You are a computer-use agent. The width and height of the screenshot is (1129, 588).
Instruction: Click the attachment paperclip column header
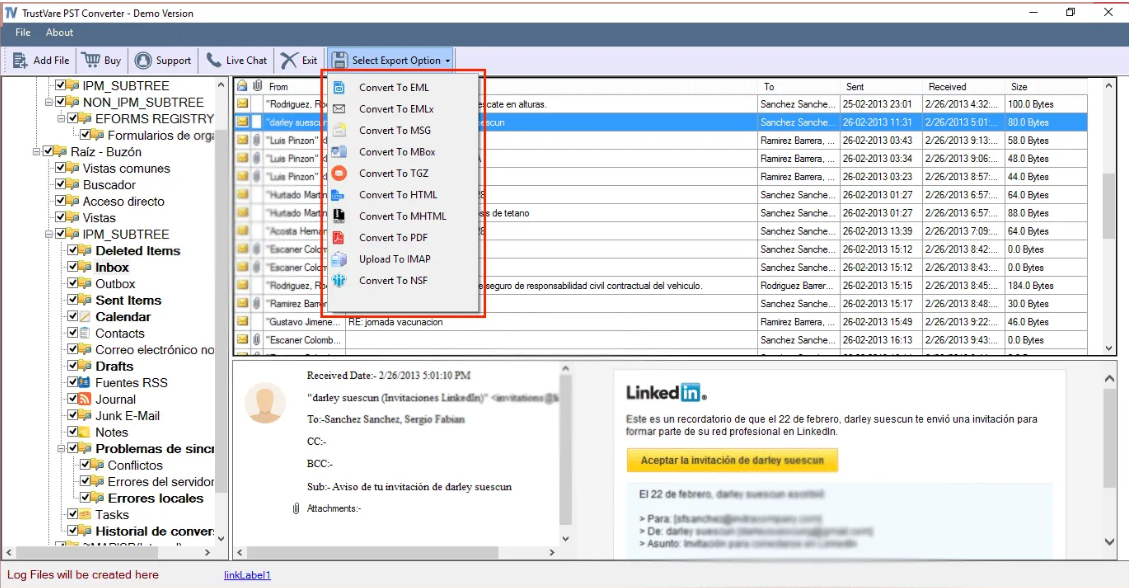(257, 86)
